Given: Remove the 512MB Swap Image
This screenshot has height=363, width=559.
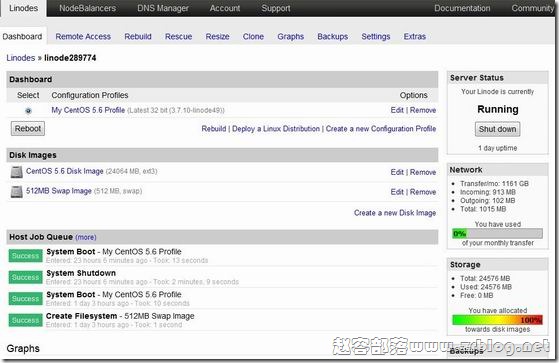Looking at the screenshot, I should (423, 192).
